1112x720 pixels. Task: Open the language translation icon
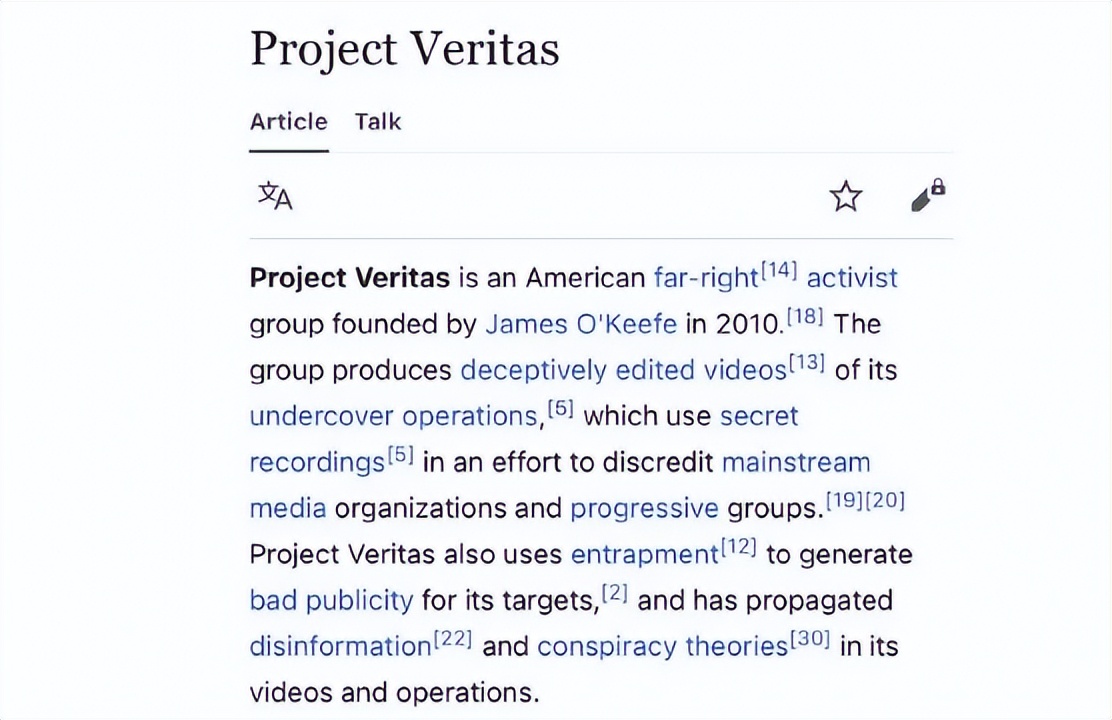click(x=275, y=196)
